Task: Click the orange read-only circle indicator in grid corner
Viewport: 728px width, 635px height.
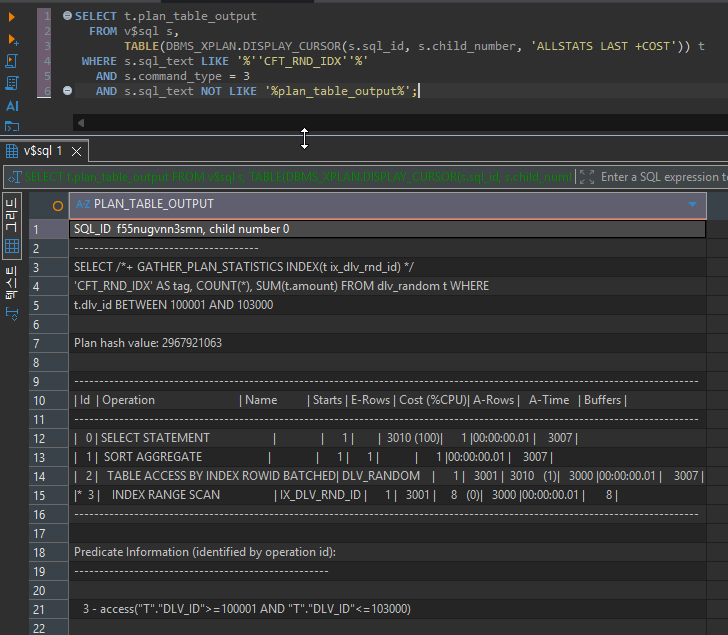Action: [58, 206]
